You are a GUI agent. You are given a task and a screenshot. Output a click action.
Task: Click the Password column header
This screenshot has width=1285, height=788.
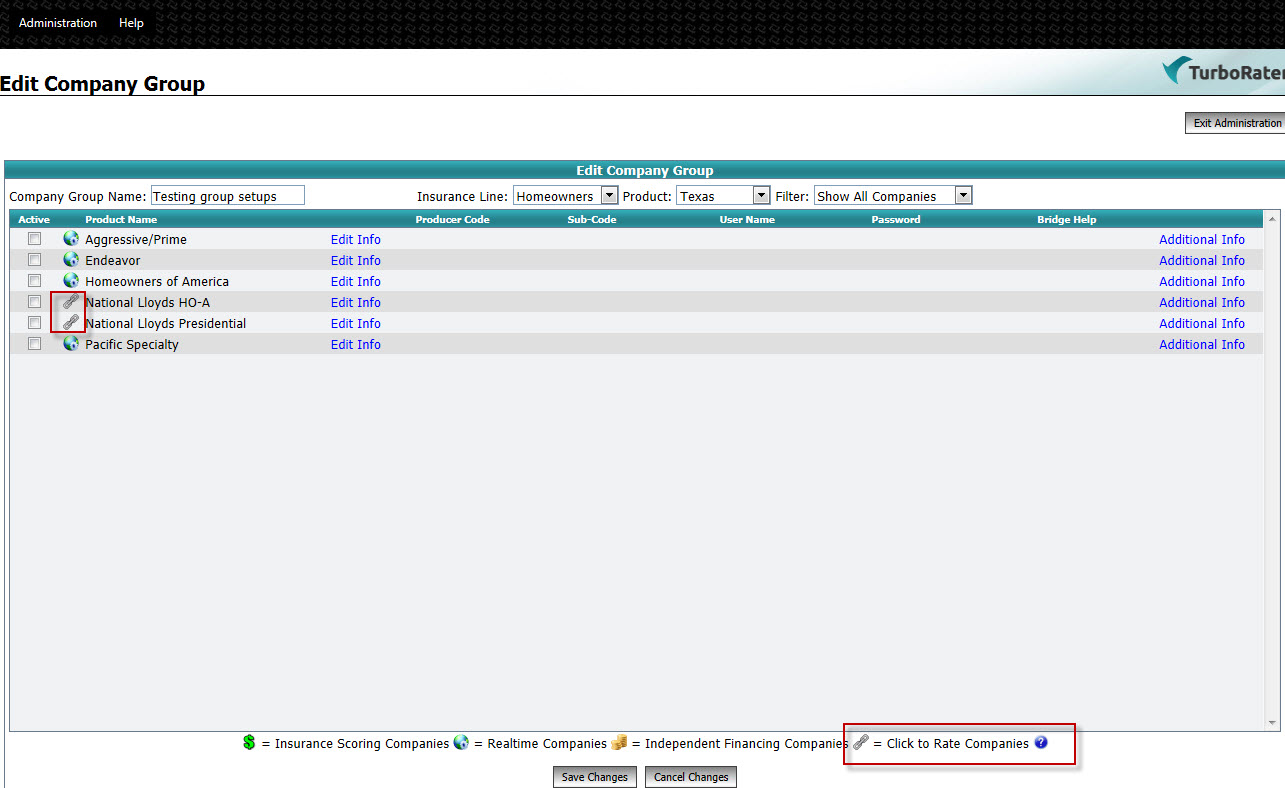click(x=896, y=219)
